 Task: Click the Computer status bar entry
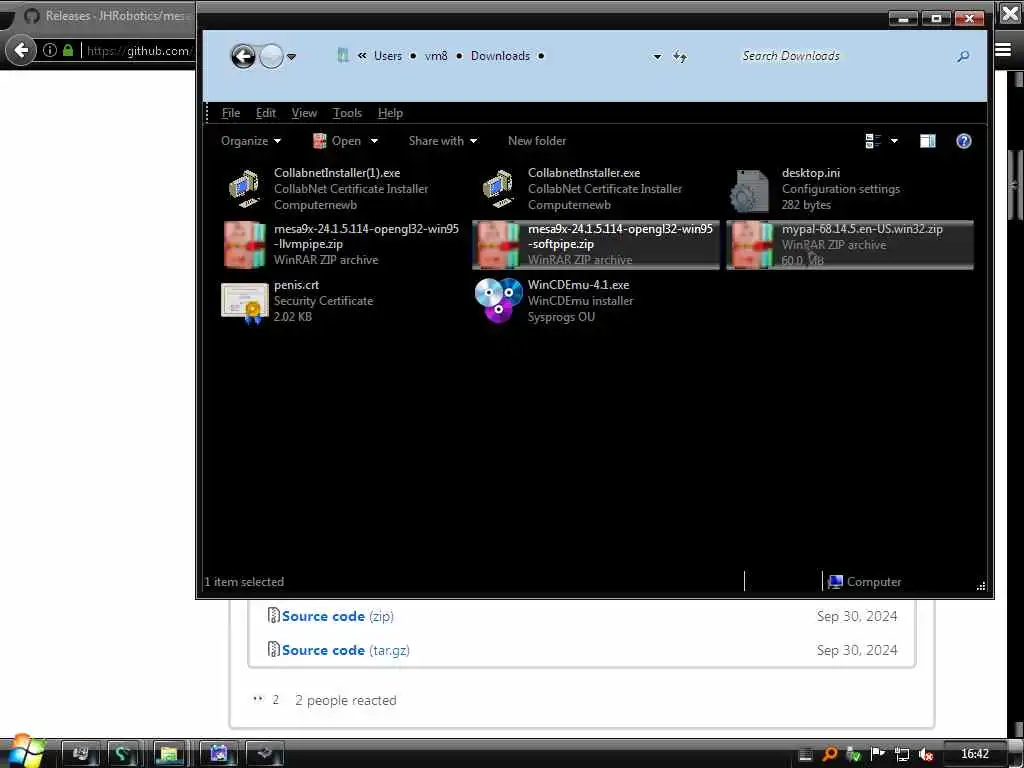tap(865, 582)
